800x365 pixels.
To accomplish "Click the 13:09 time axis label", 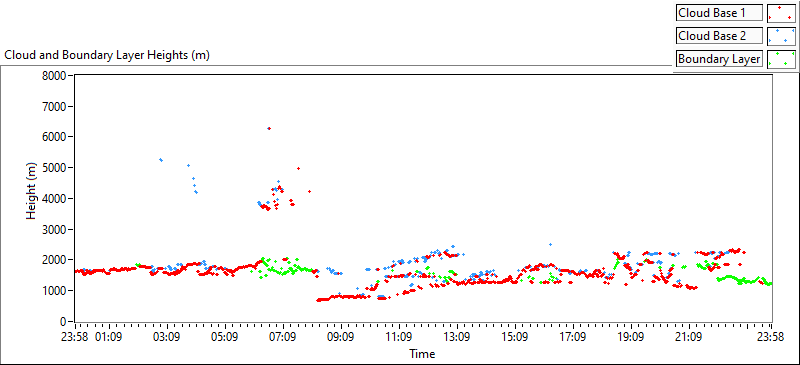I will tap(457, 337).
